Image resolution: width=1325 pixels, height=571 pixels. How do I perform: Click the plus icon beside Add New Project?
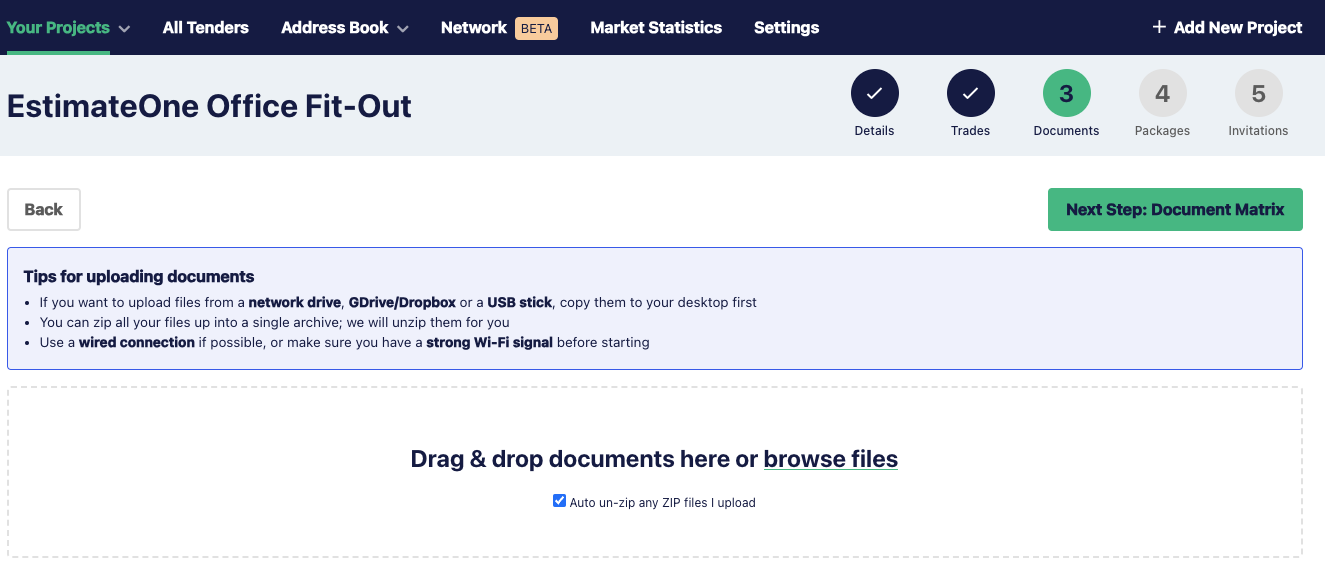[1159, 28]
